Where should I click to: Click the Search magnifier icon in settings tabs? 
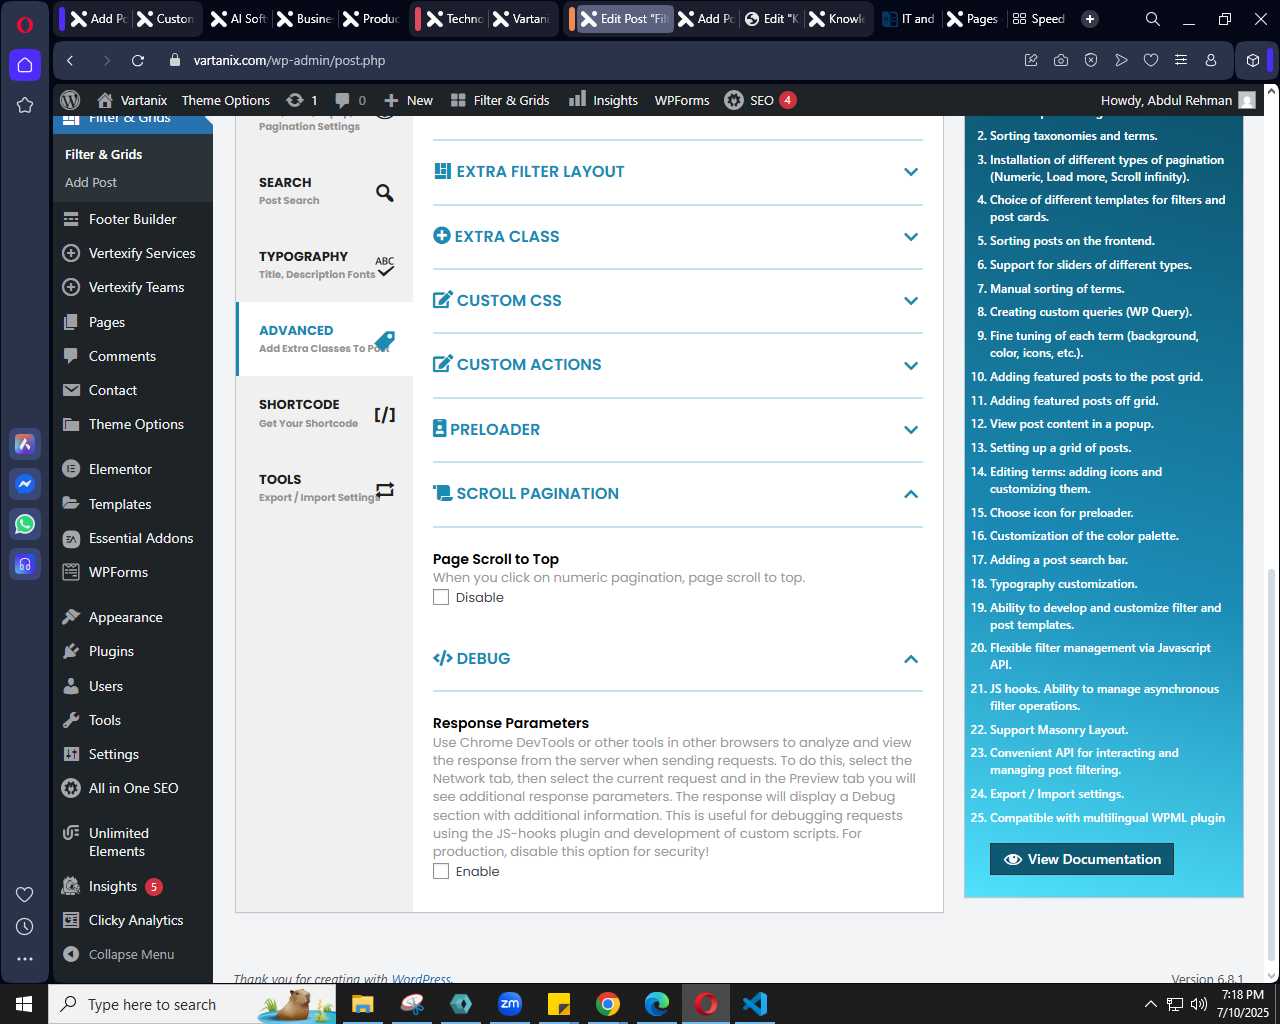click(385, 193)
